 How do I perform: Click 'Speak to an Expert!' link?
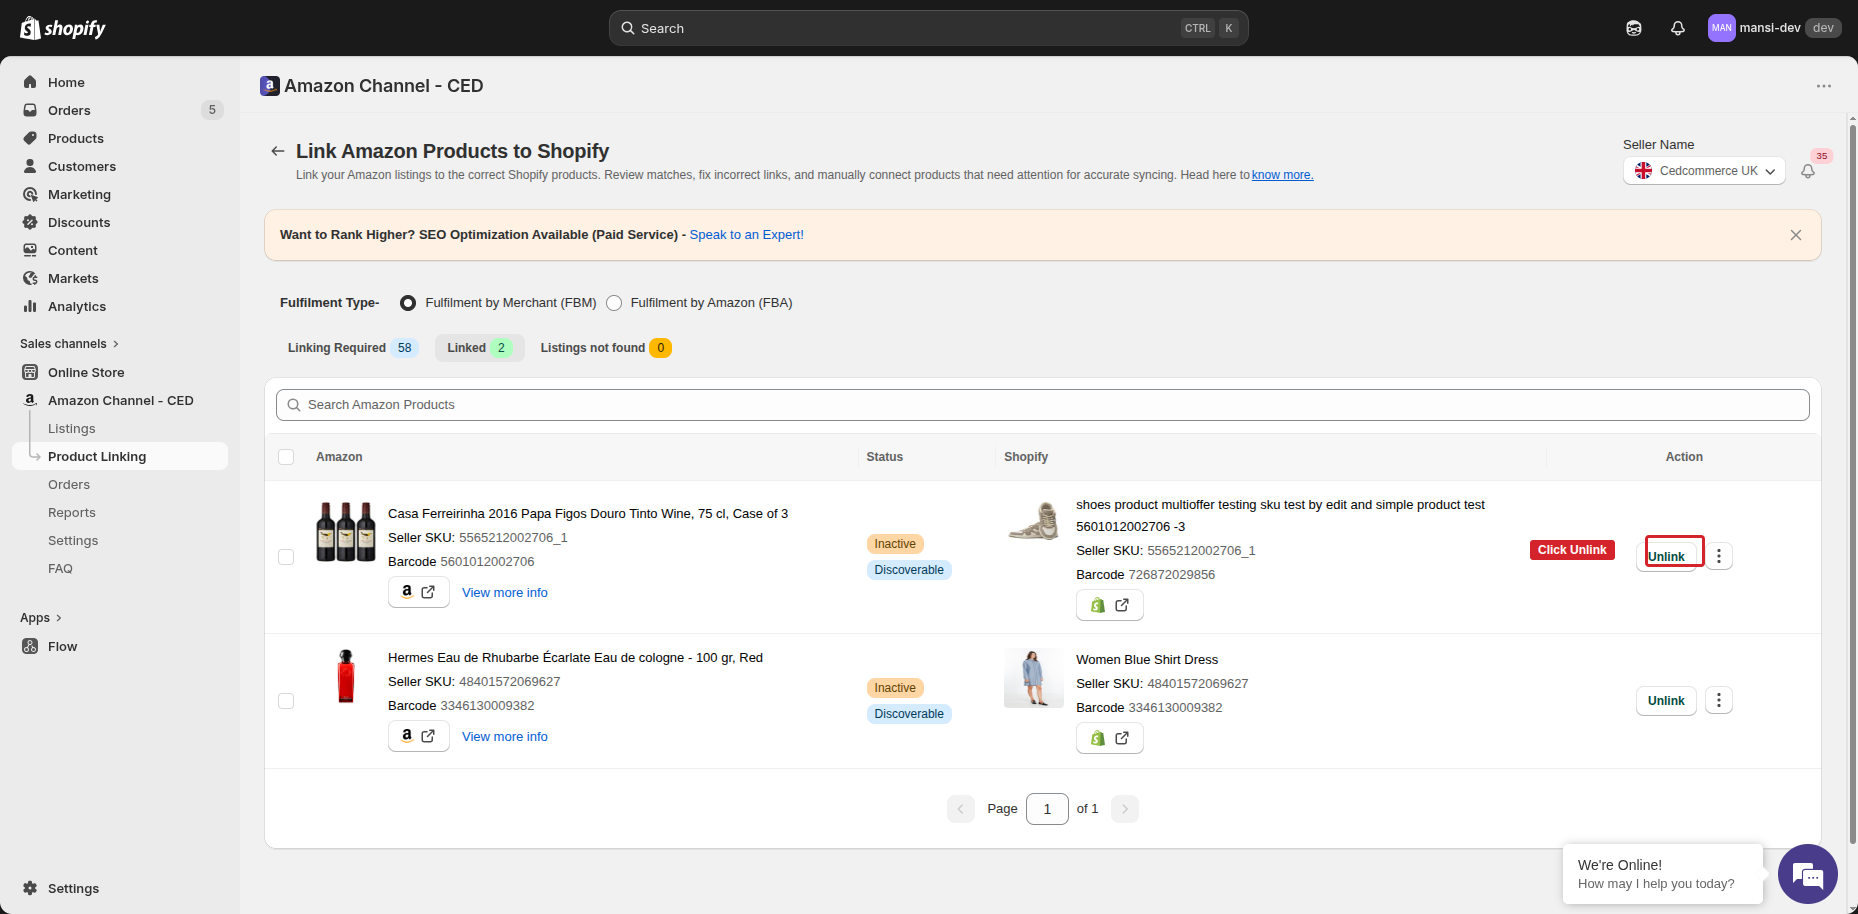[x=746, y=235]
